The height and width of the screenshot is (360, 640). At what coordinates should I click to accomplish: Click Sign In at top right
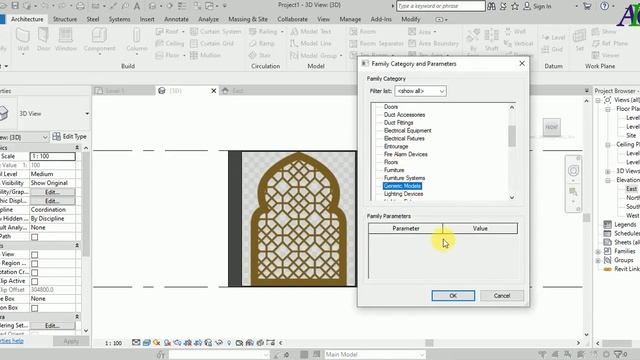point(538,6)
